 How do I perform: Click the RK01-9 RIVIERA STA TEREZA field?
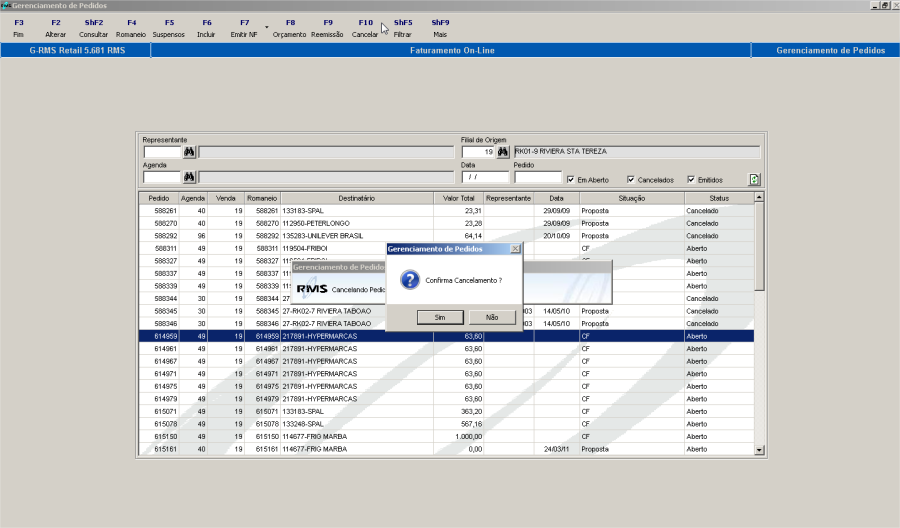coord(637,152)
